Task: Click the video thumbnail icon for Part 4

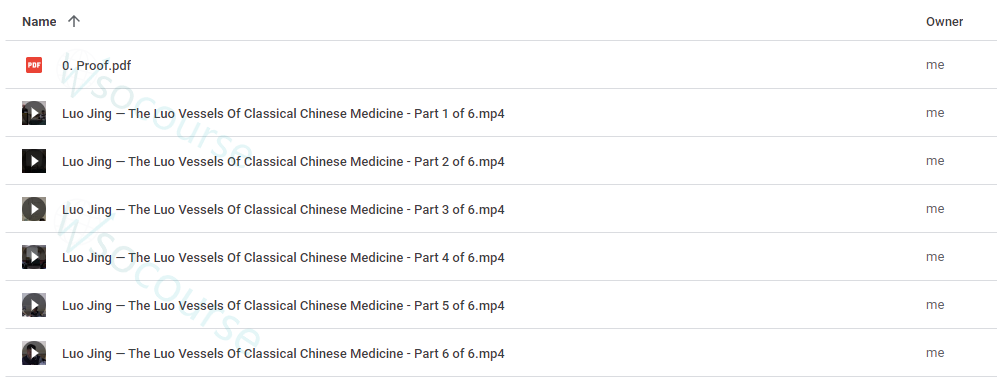Action: 34,257
